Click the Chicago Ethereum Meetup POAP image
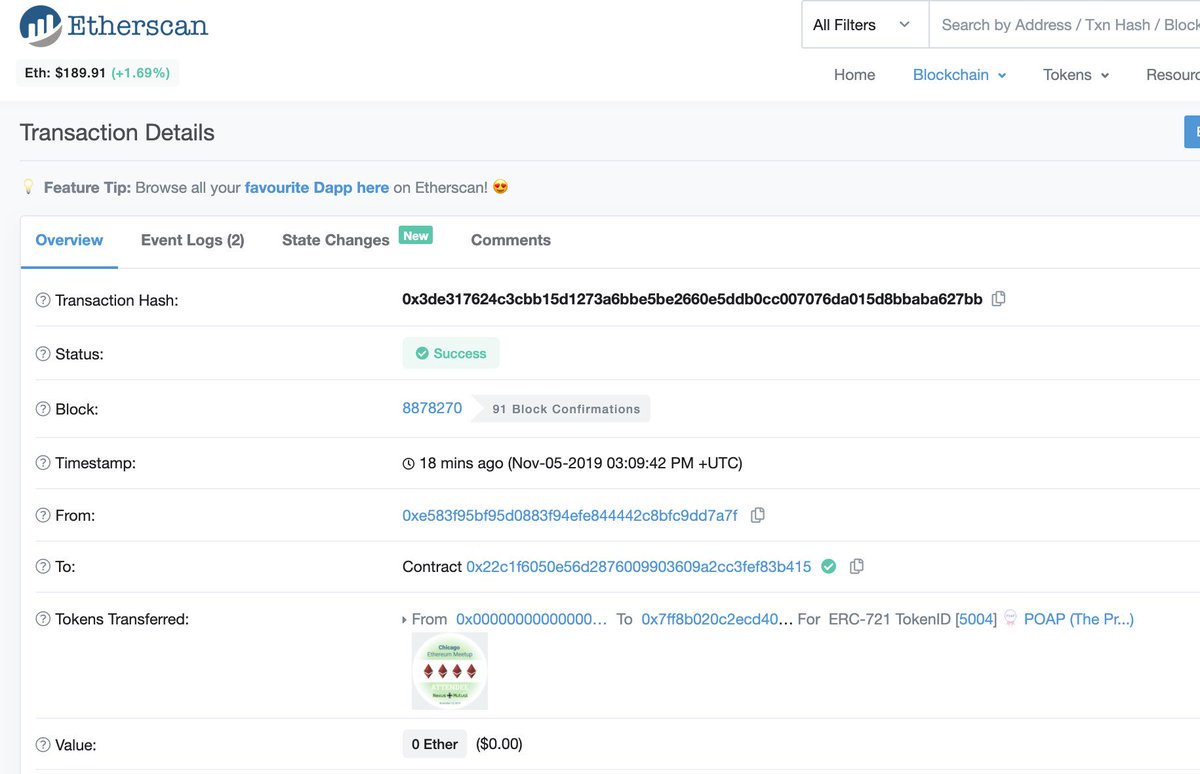This screenshot has width=1200, height=774. (450, 671)
